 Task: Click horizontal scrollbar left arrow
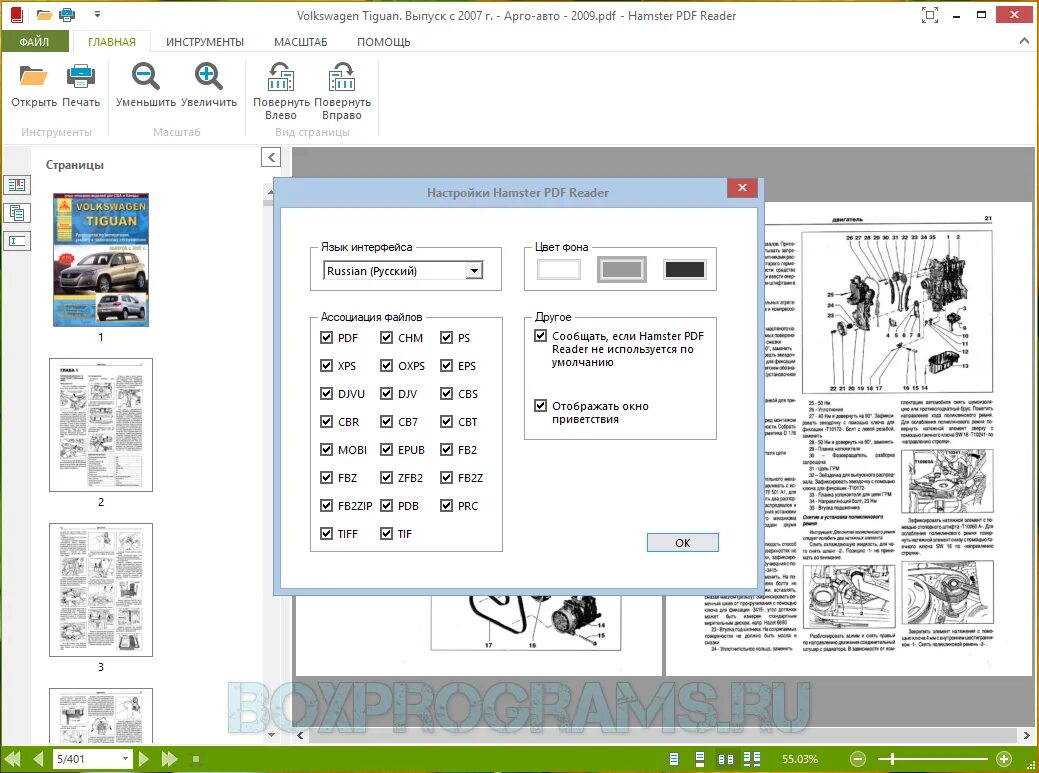300,735
